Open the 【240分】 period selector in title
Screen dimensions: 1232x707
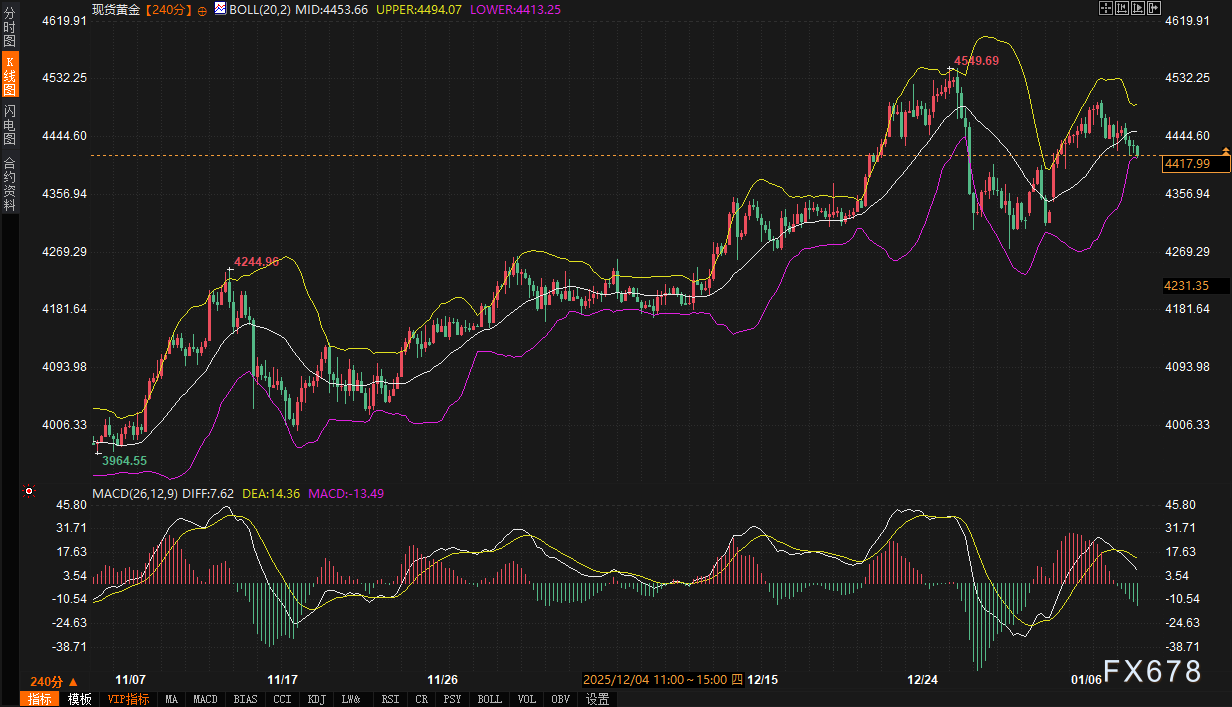click(x=169, y=9)
